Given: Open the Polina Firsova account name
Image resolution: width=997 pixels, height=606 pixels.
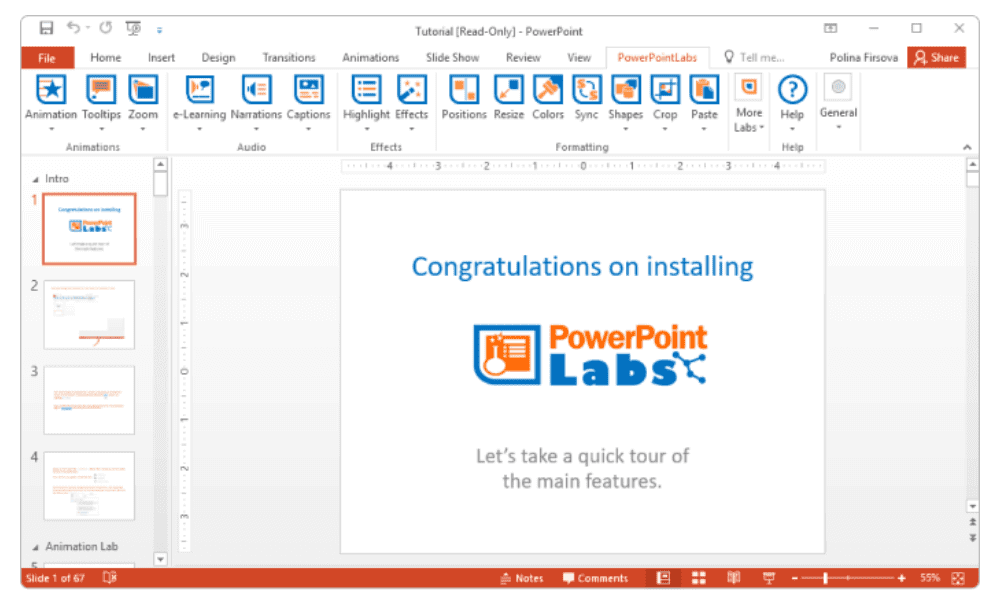Looking at the screenshot, I should click(863, 57).
